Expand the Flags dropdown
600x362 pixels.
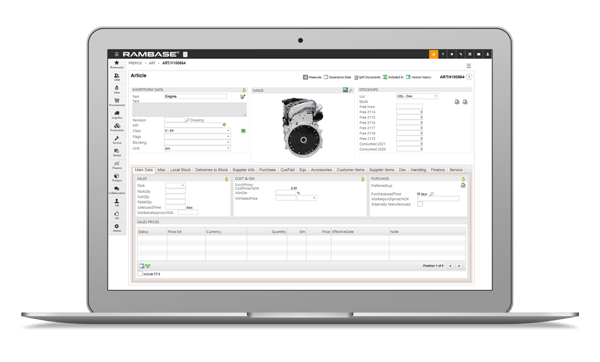197,137
